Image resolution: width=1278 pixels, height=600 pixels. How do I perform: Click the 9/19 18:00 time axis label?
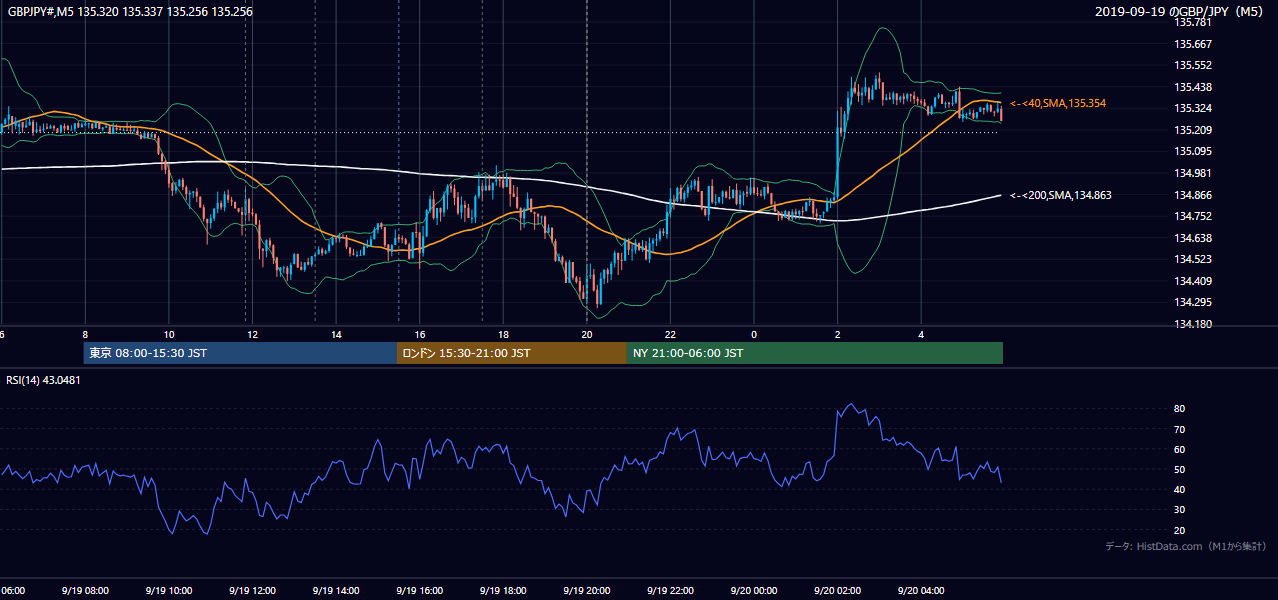pyautogui.click(x=503, y=591)
